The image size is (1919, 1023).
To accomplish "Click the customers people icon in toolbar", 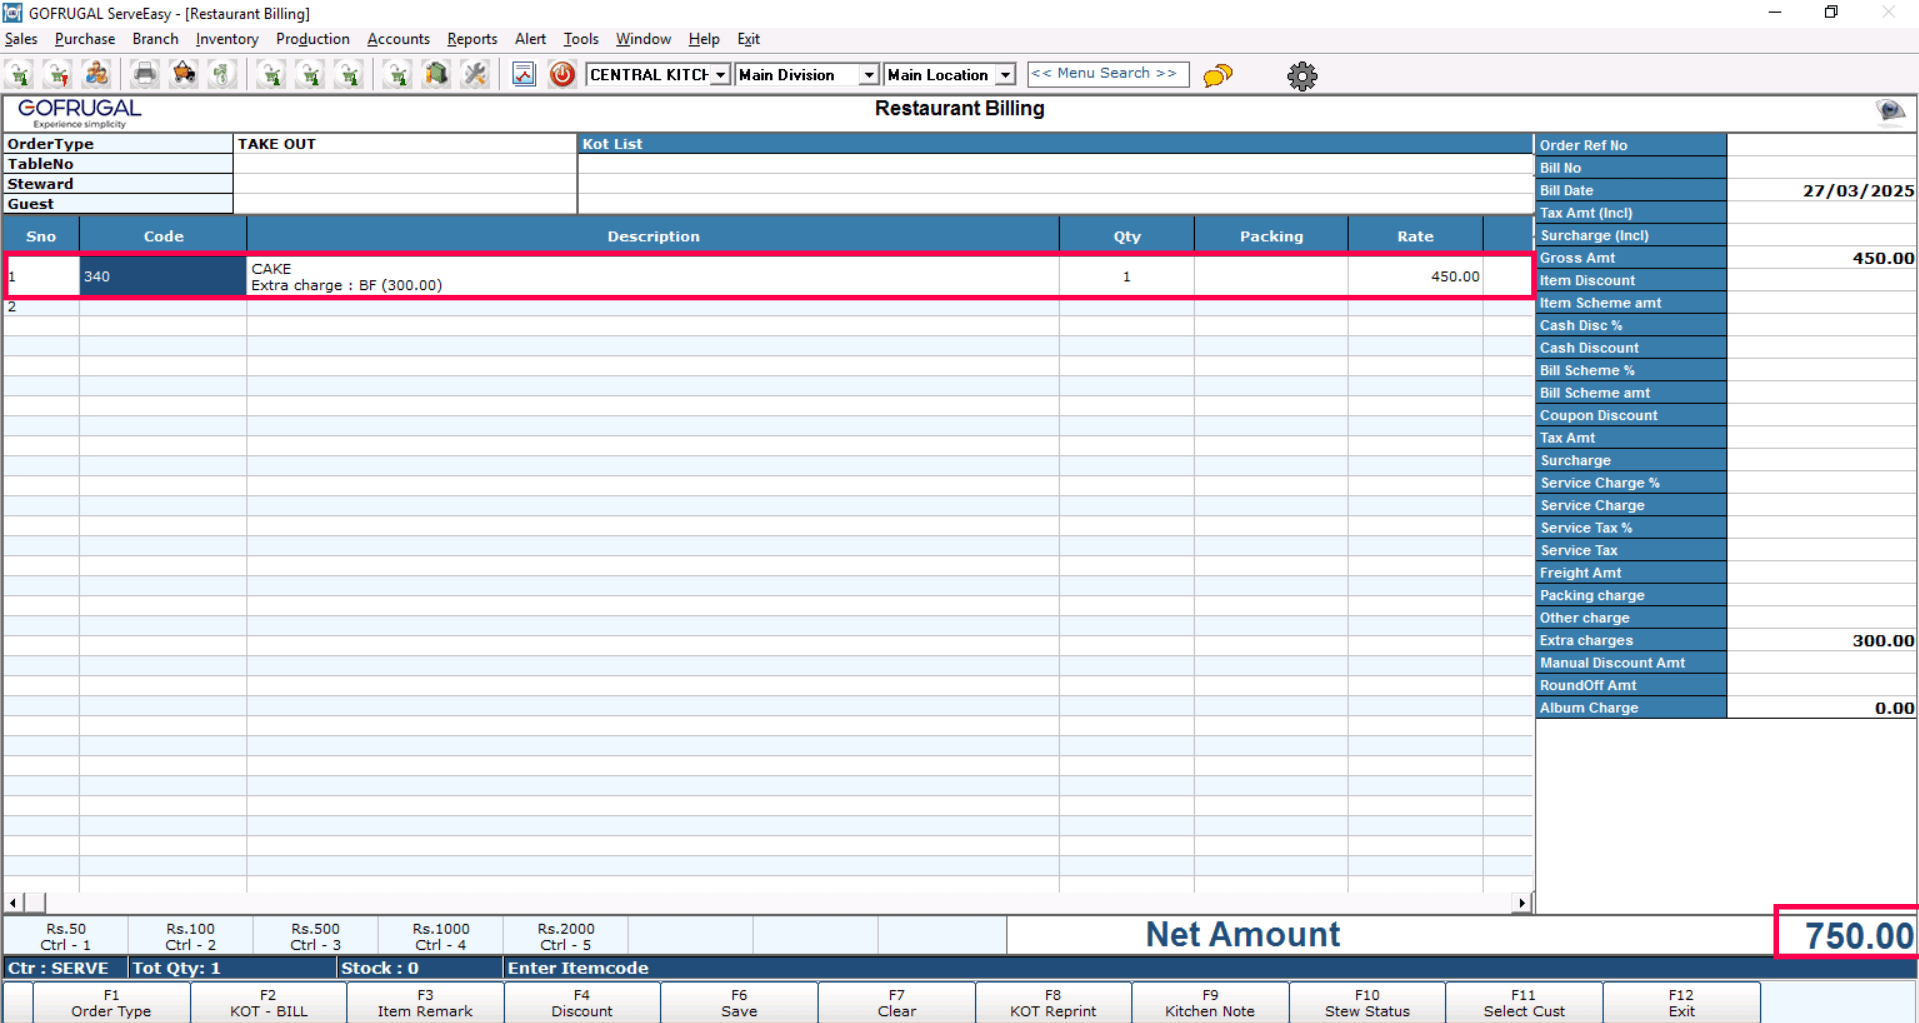I will [x=97, y=74].
